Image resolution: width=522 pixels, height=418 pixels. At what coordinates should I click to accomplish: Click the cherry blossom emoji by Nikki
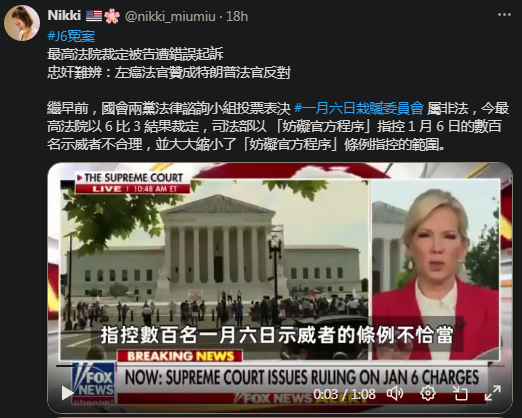pos(112,16)
